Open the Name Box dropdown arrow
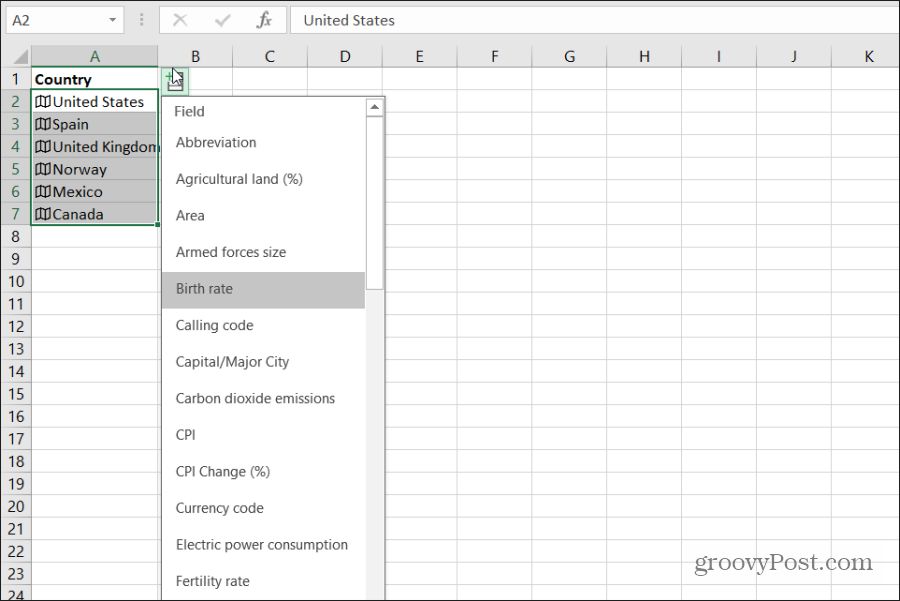This screenshot has height=601, width=900. (x=111, y=20)
